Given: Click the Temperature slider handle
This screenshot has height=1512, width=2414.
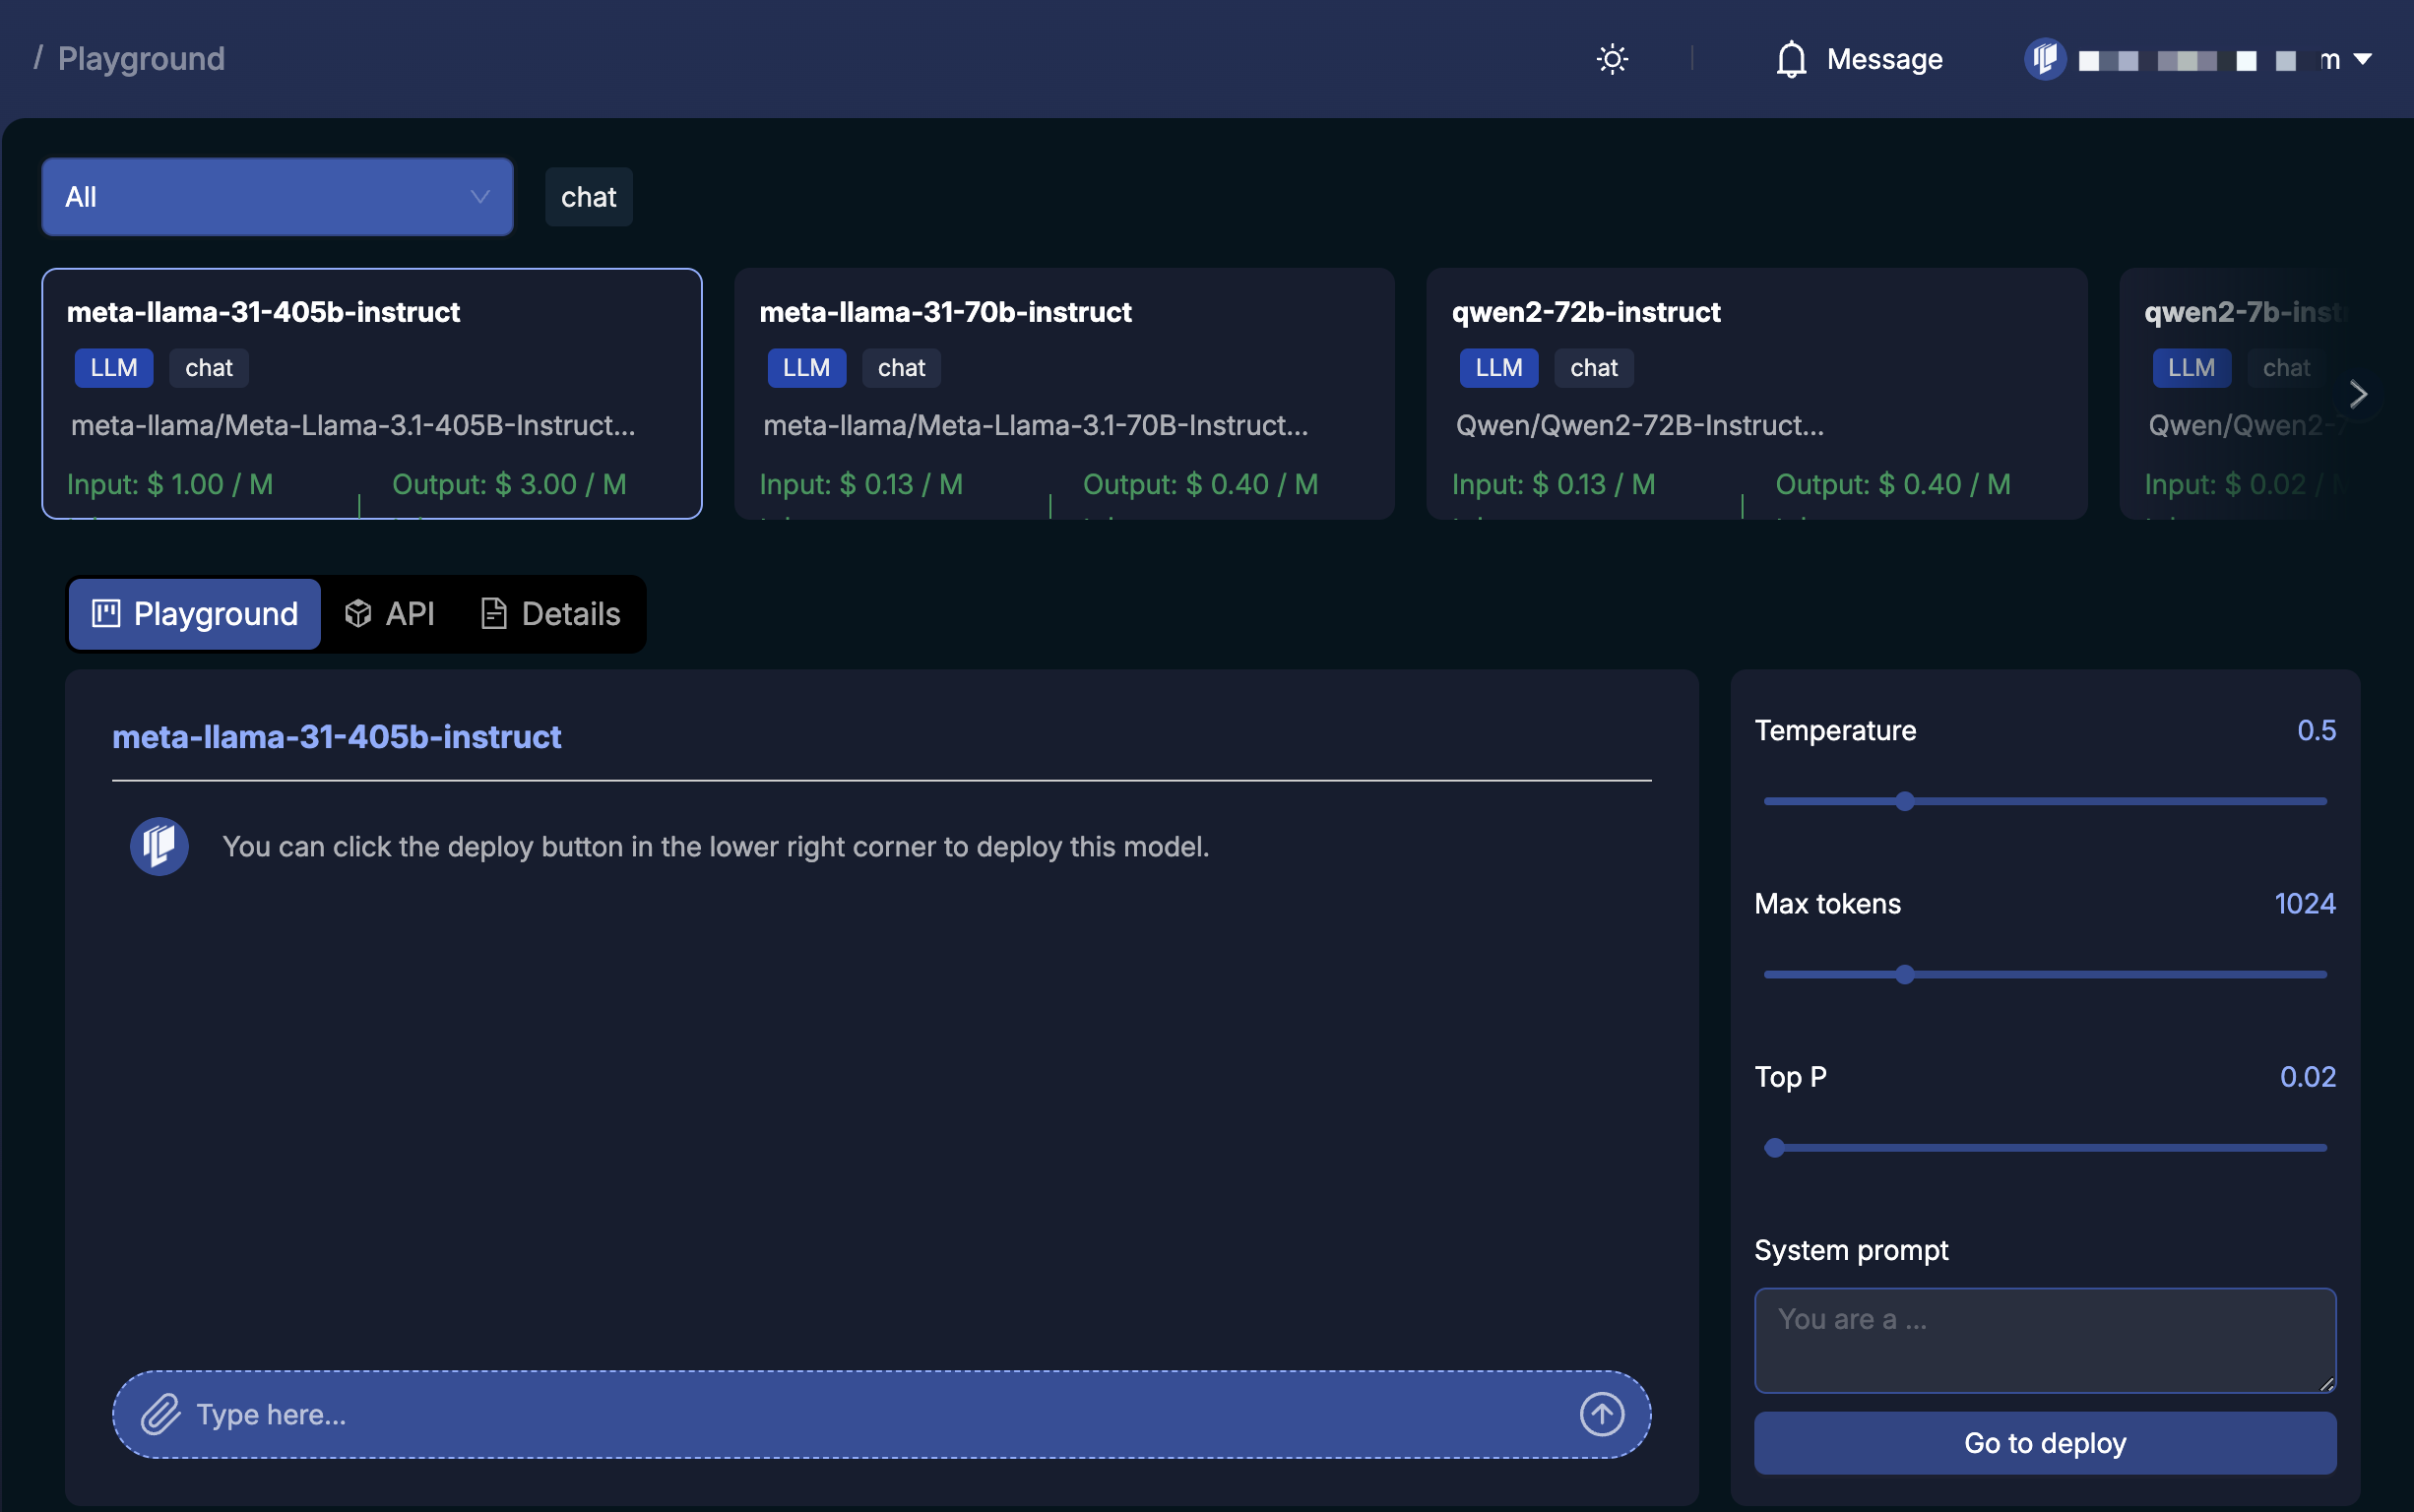Looking at the screenshot, I should (x=1904, y=801).
